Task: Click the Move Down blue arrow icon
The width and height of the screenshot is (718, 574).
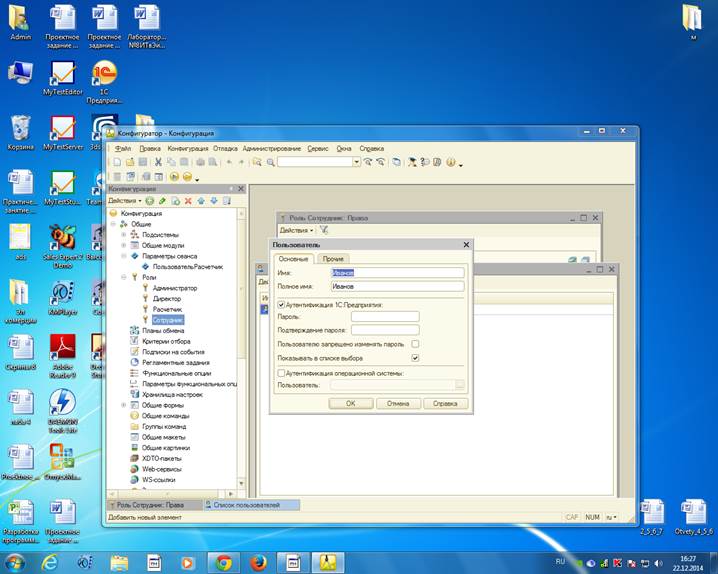Action: pyautogui.click(x=214, y=201)
